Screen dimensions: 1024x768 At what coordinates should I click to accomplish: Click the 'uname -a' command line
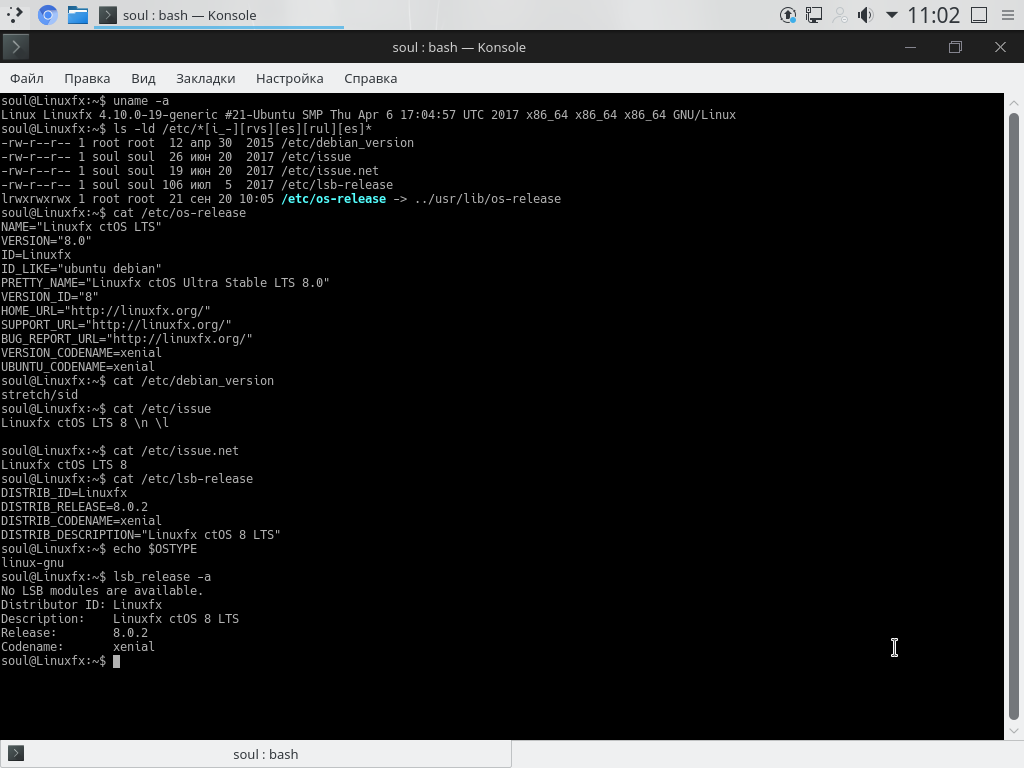coord(85,101)
